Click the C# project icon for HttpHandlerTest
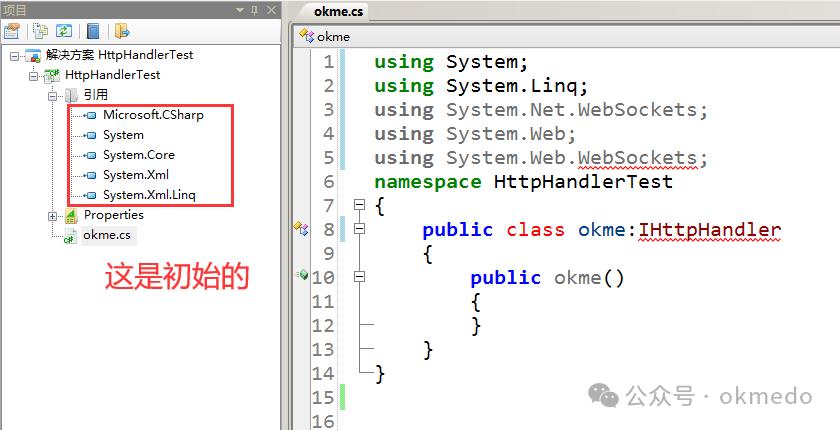The height and width of the screenshot is (430, 840). pos(51,76)
